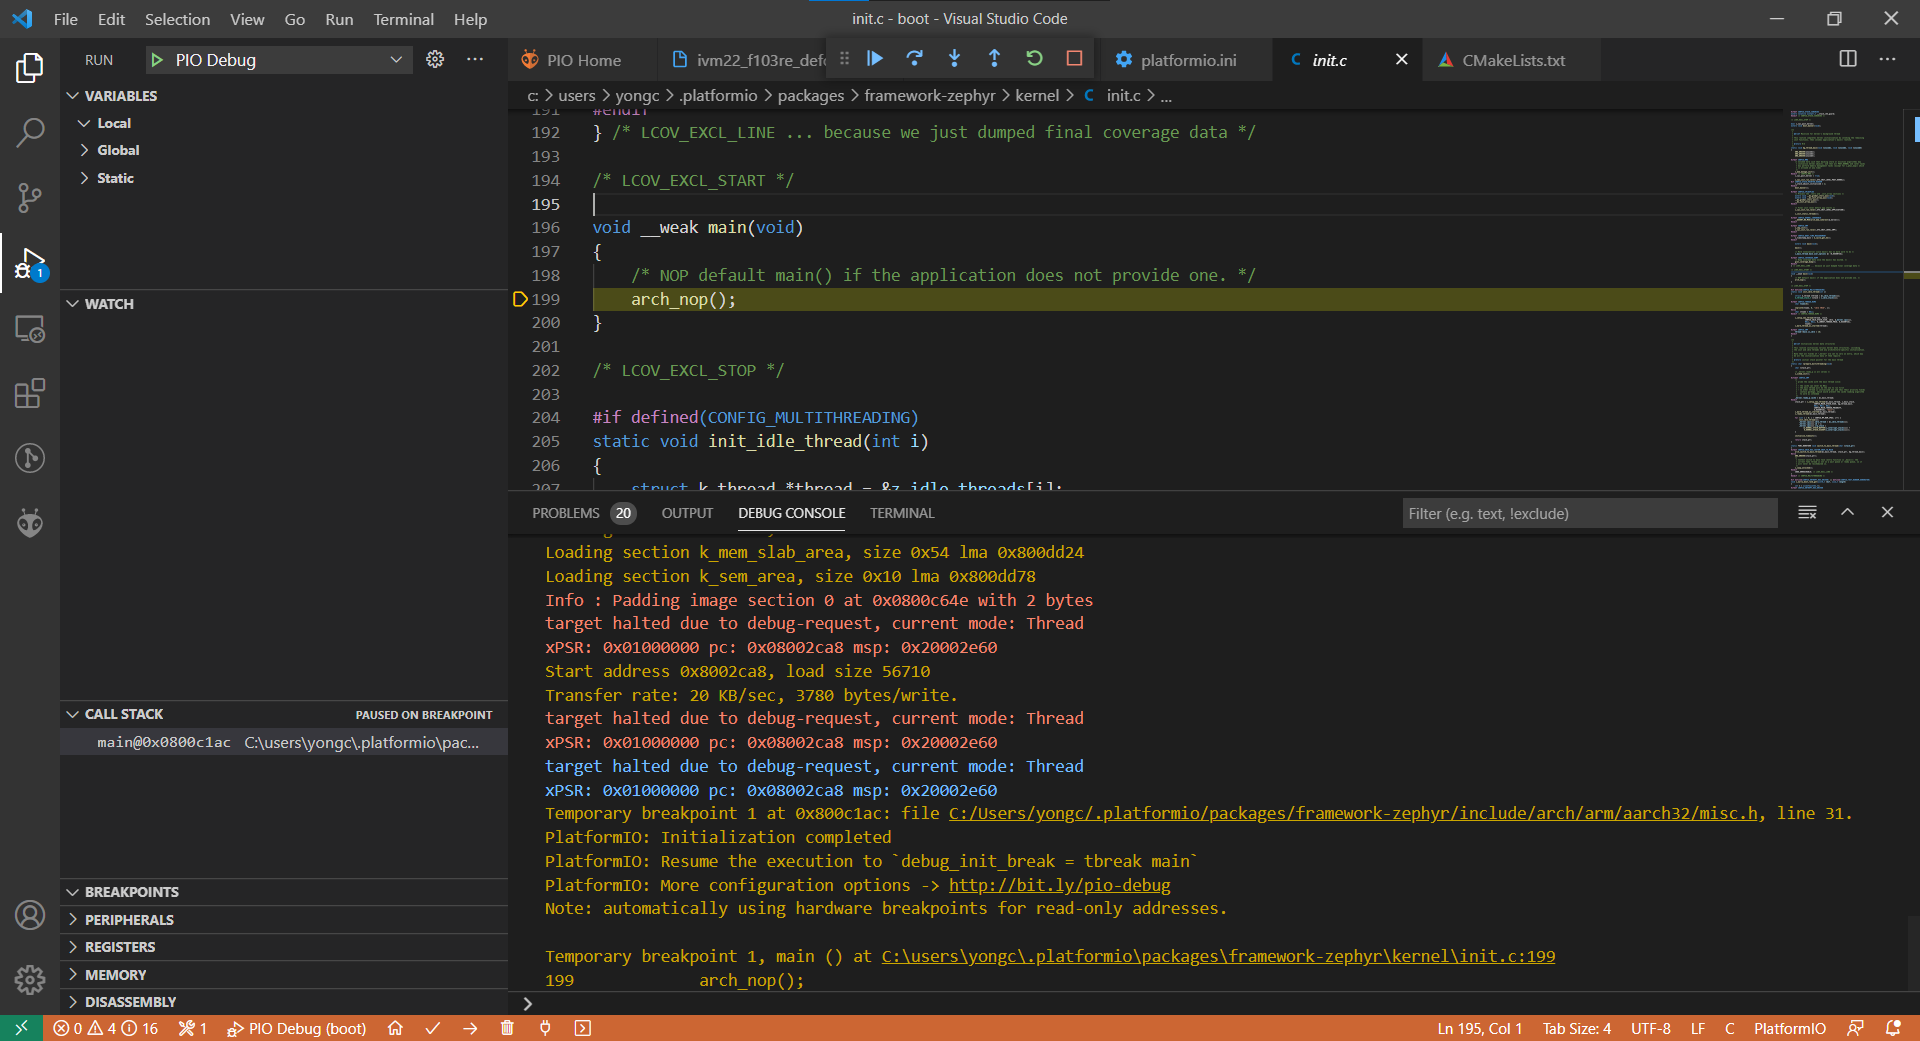Viewport: 1920px width, 1041px height.
Task: Open the Remote Explorer view
Action: pyautogui.click(x=30, y=328)
